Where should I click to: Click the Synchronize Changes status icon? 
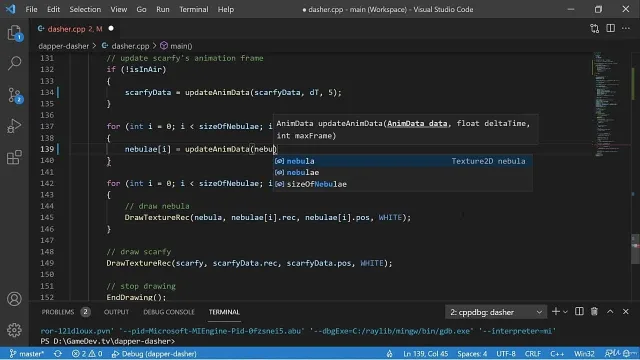[x=58, y=353]
